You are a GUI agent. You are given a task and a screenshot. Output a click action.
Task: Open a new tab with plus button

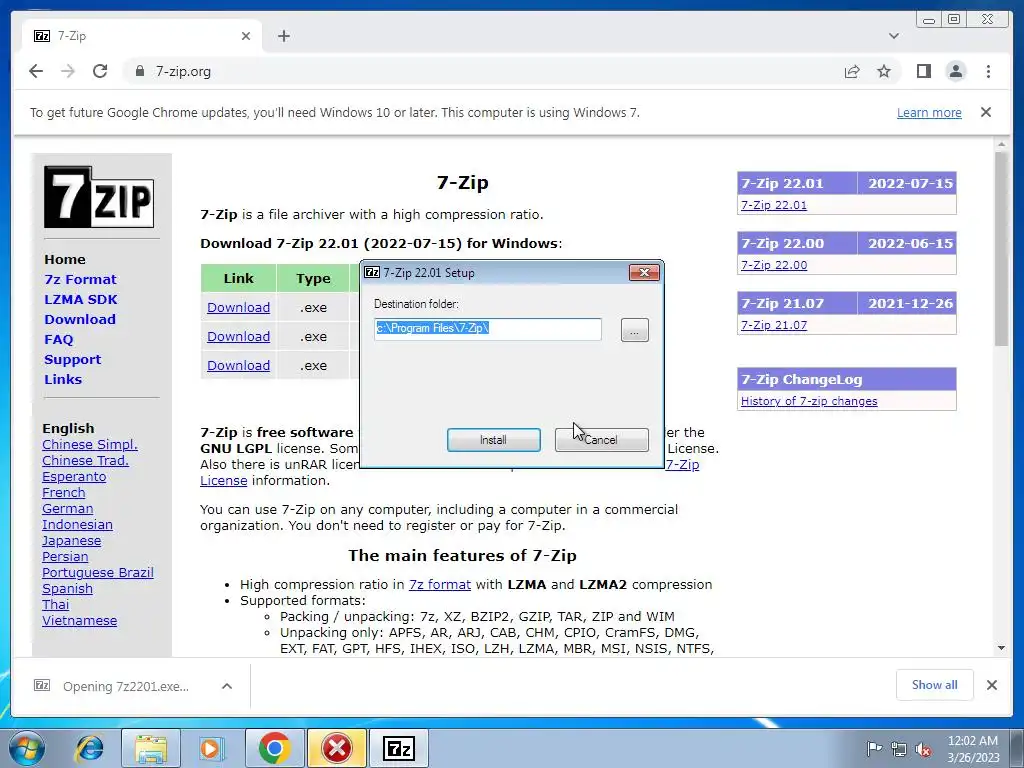click(283, 36)
